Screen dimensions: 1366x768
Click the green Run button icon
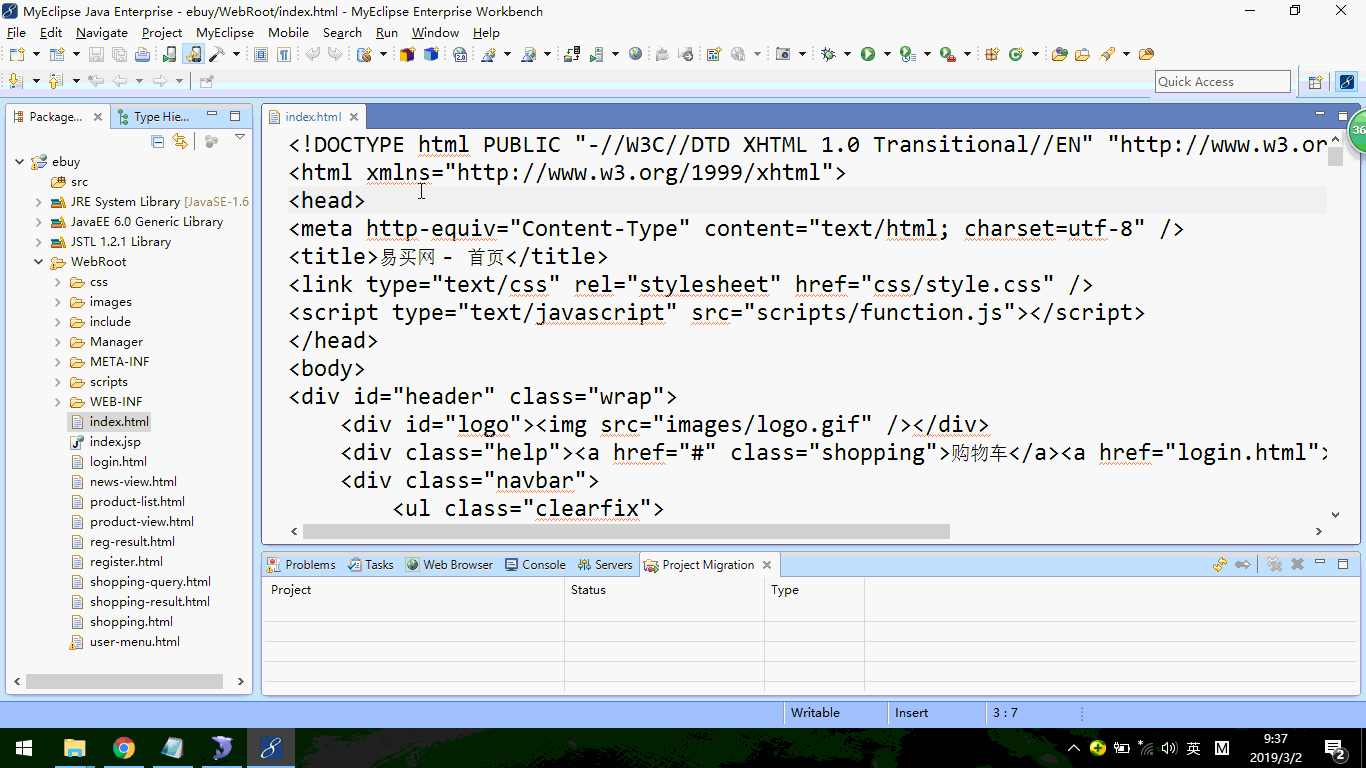[868, 54]
